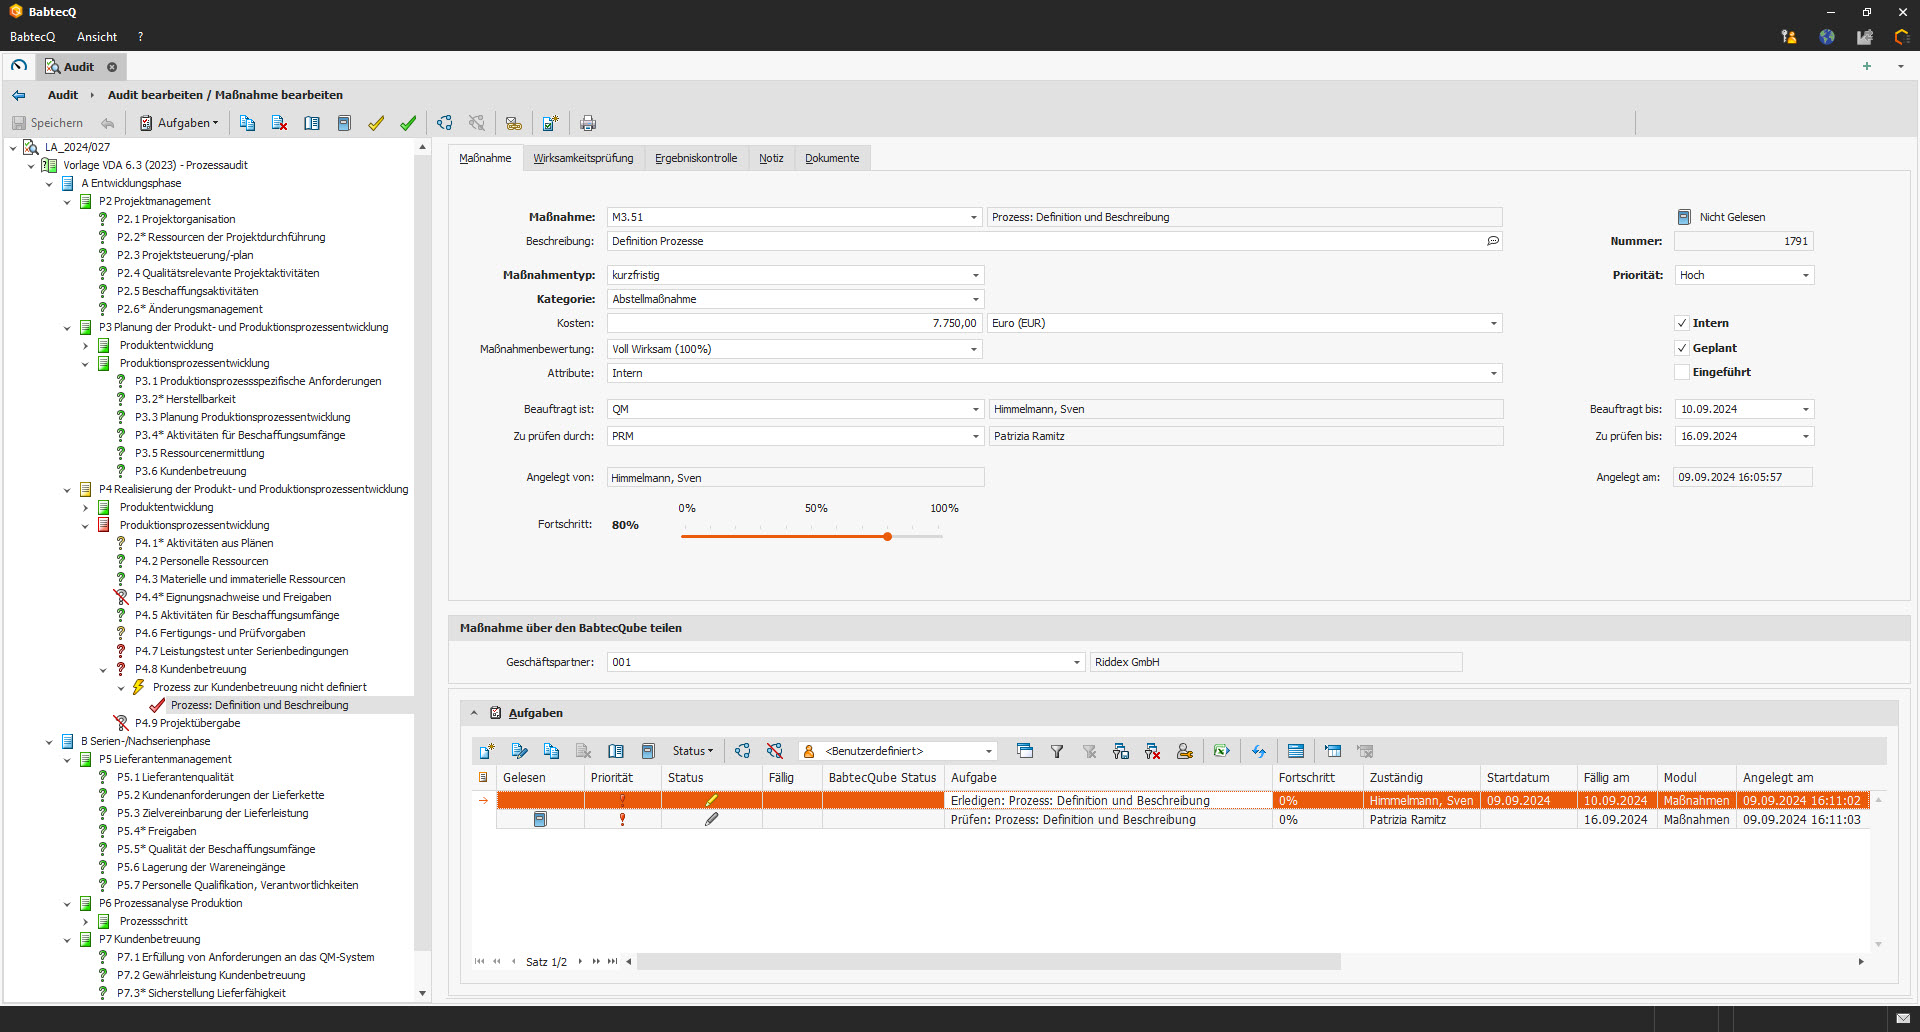1920x1032 pixels.
Task: Click the refresh arrows icon in the Aufgaben toolbar
Action: point(1258,751)
